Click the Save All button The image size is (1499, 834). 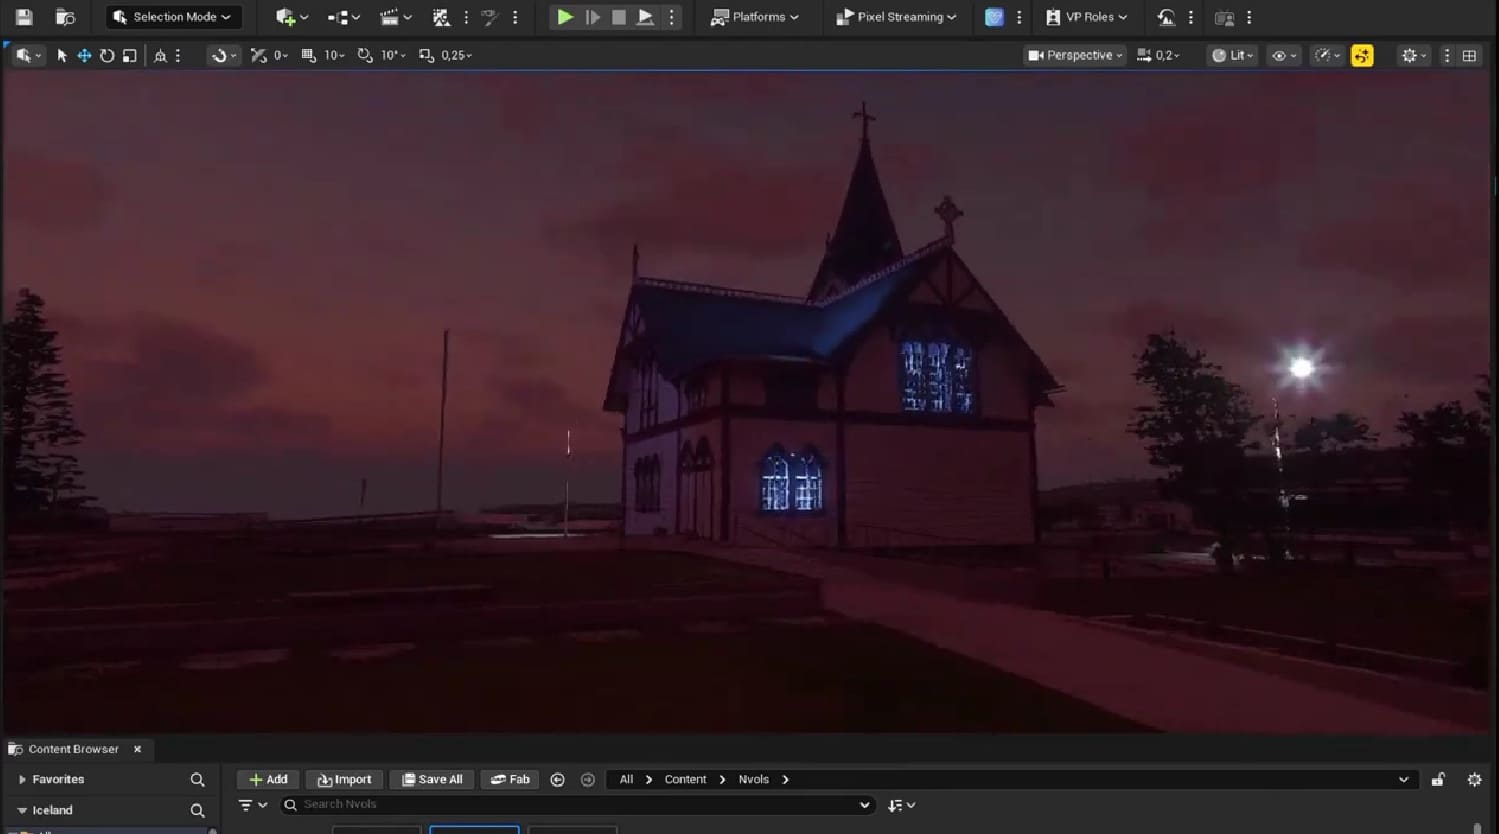(432, 780)
